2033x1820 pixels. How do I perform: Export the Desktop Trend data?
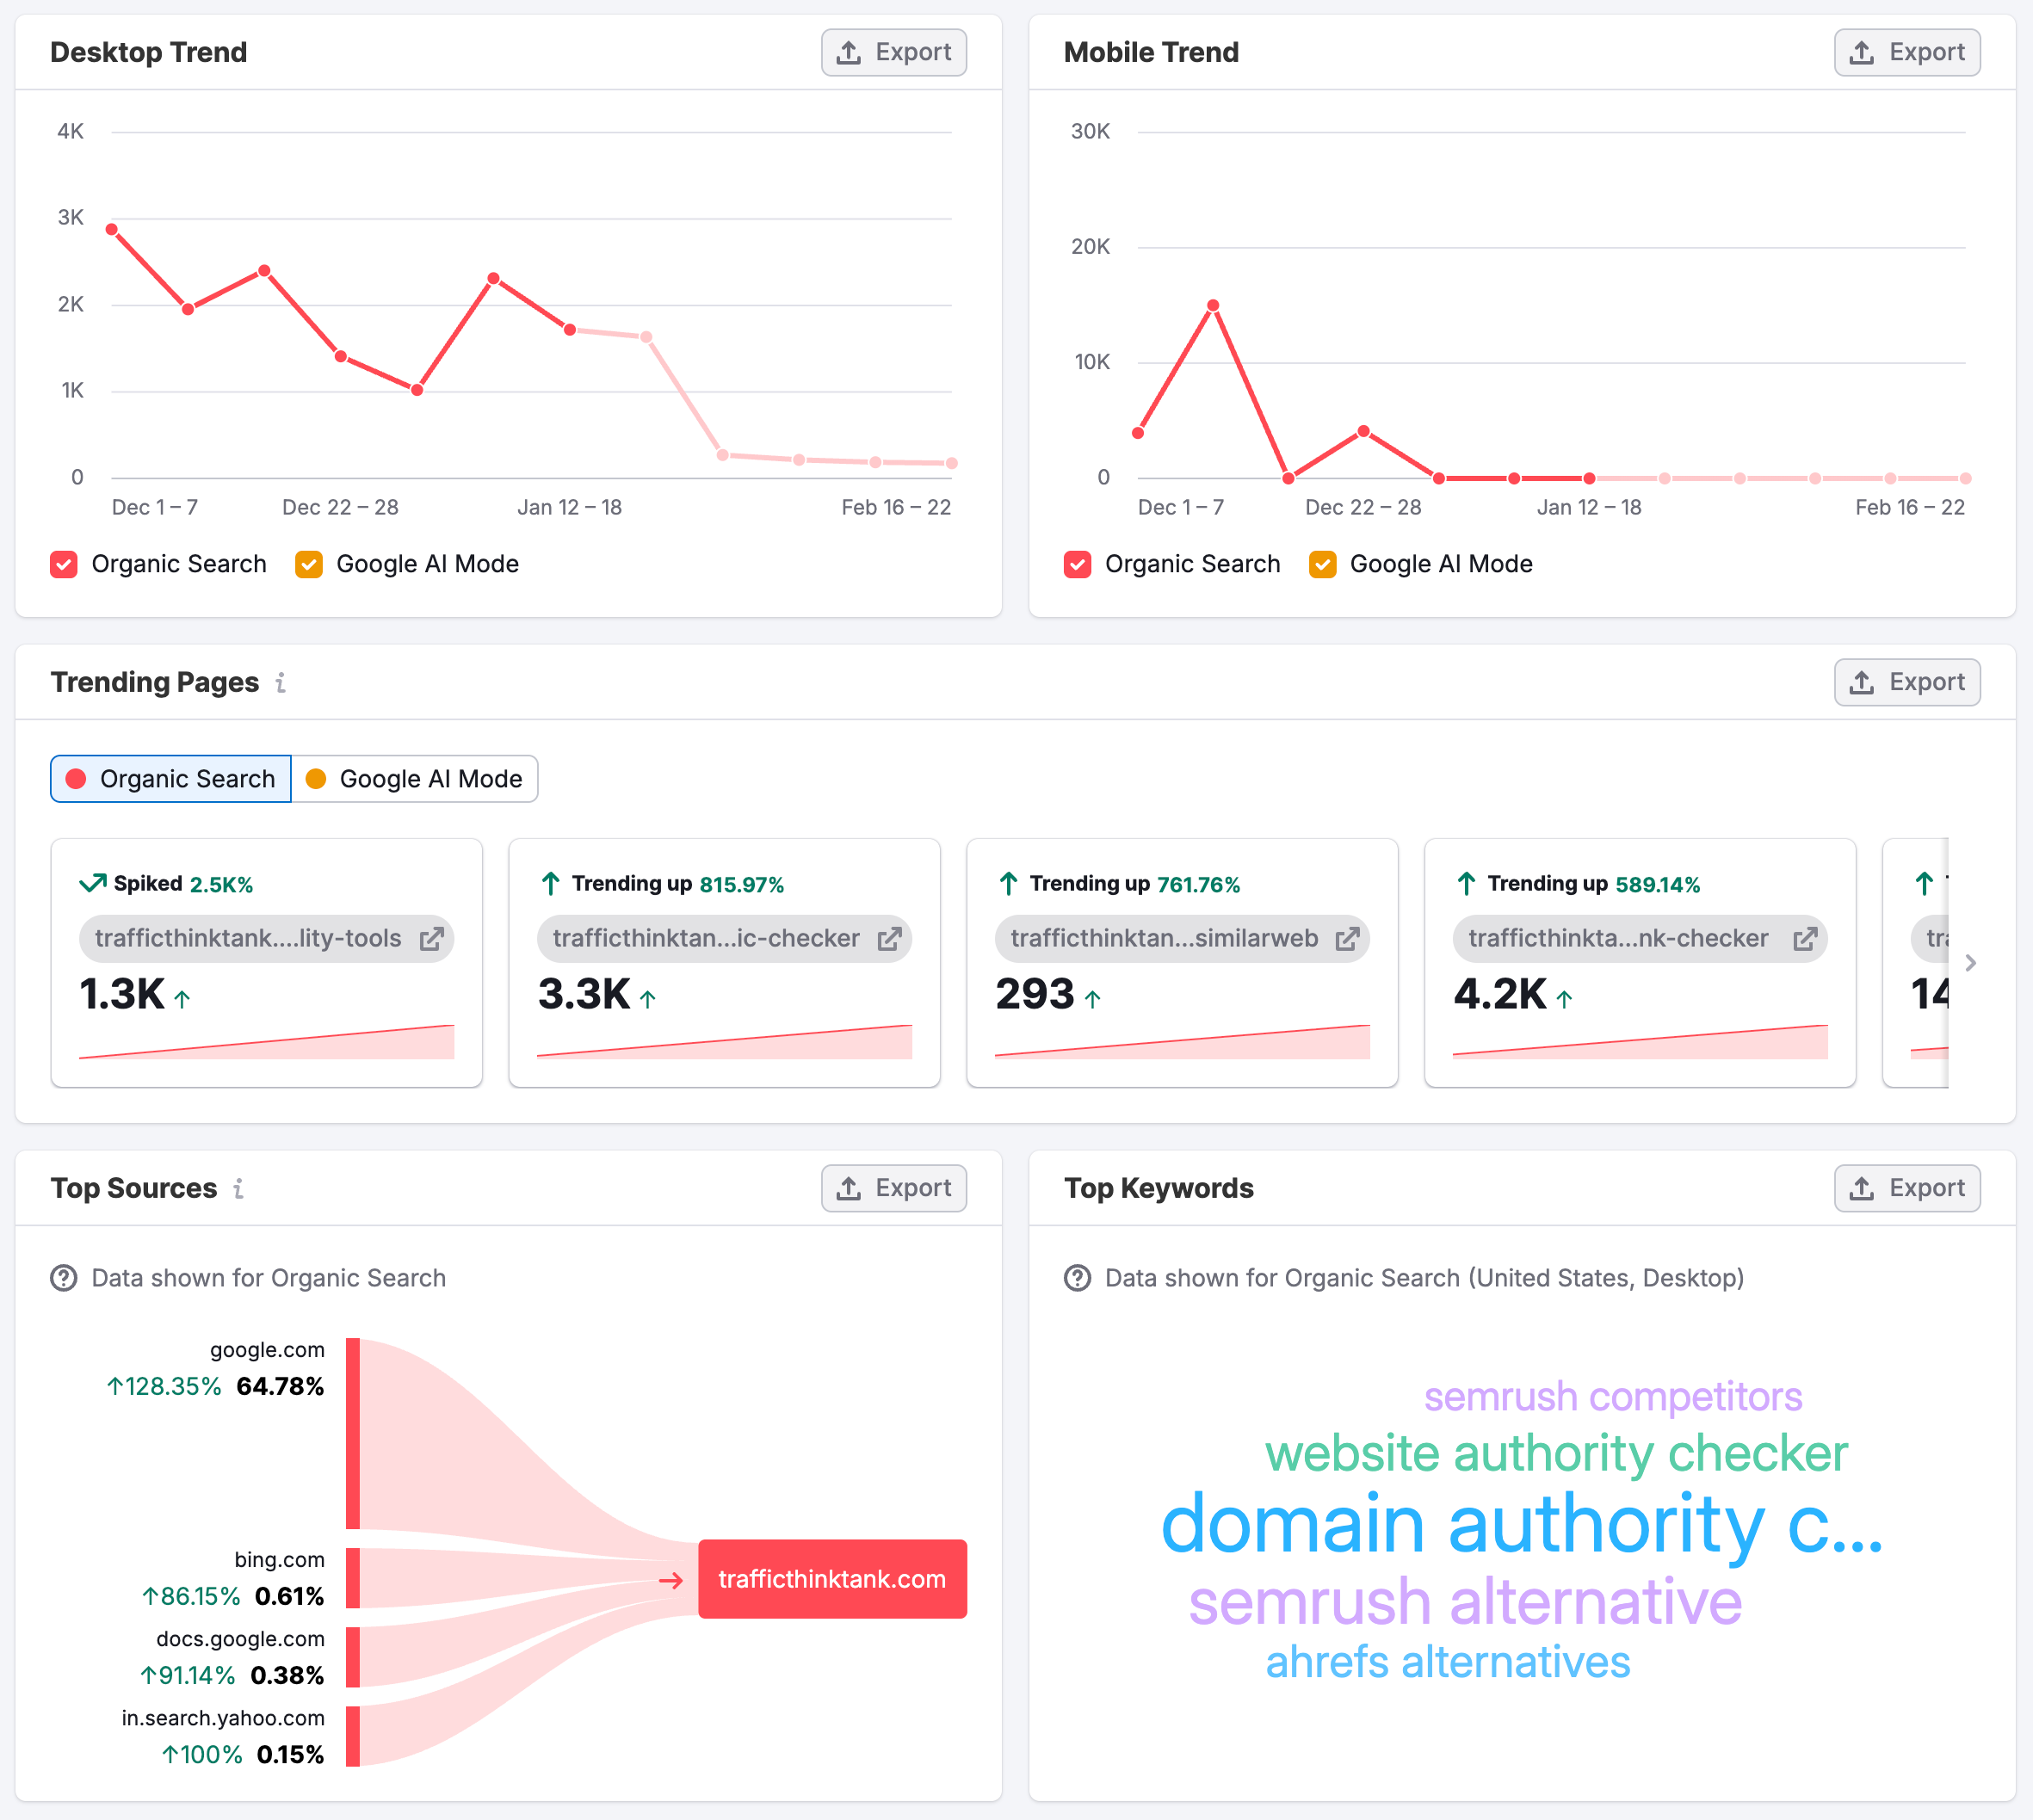(893, 52)
